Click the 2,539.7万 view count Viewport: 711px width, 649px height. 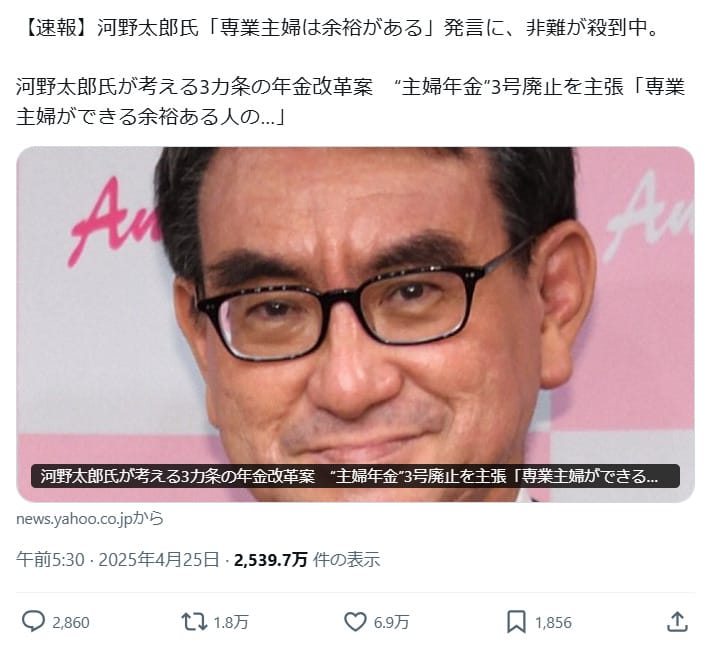pos(271,560)
